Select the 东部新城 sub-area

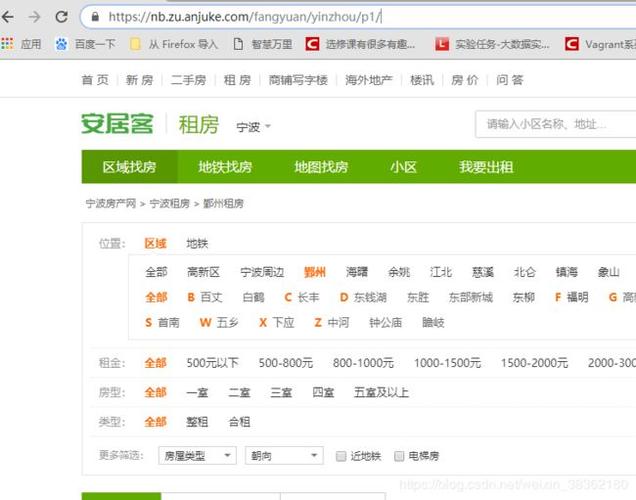pos(471,297)
